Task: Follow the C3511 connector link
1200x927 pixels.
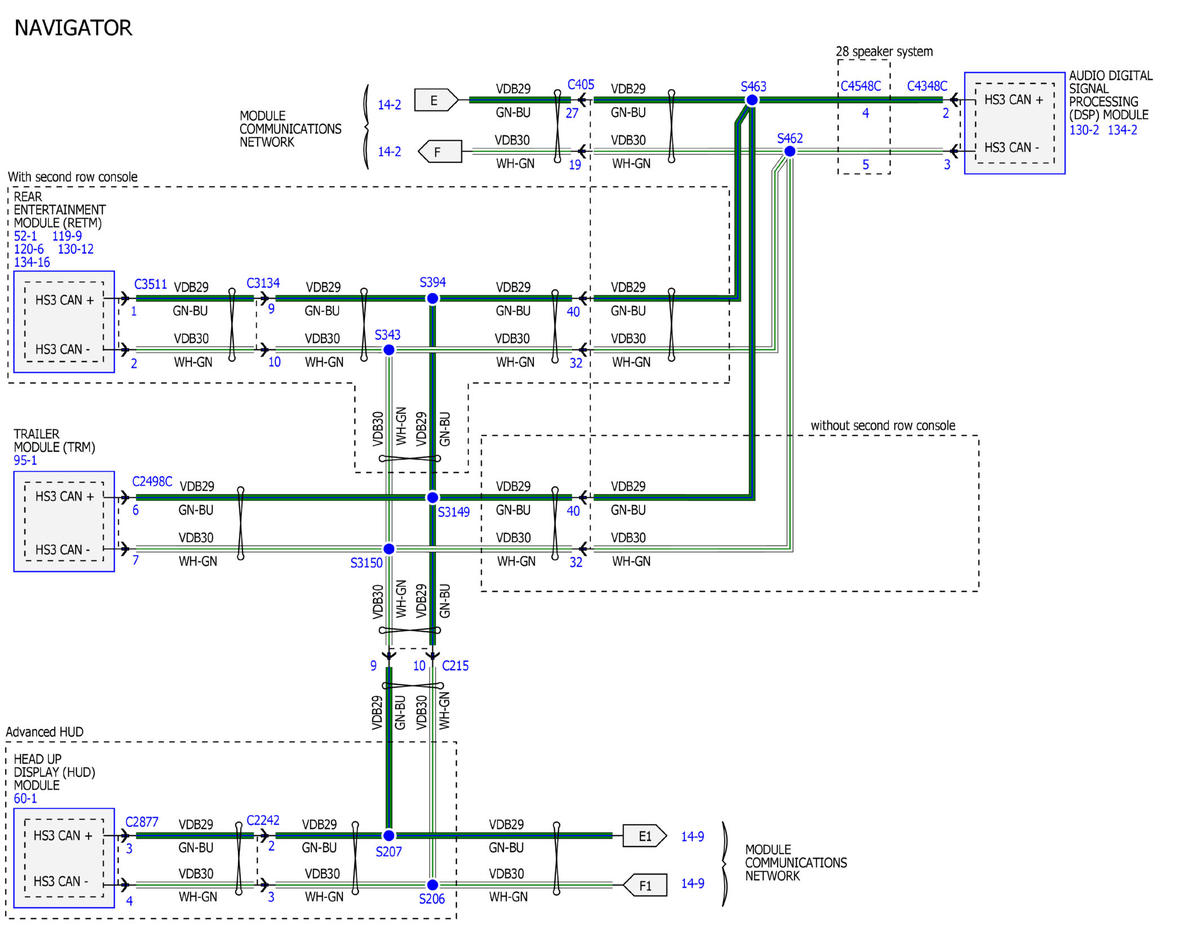Action: (x=150, y=284)
